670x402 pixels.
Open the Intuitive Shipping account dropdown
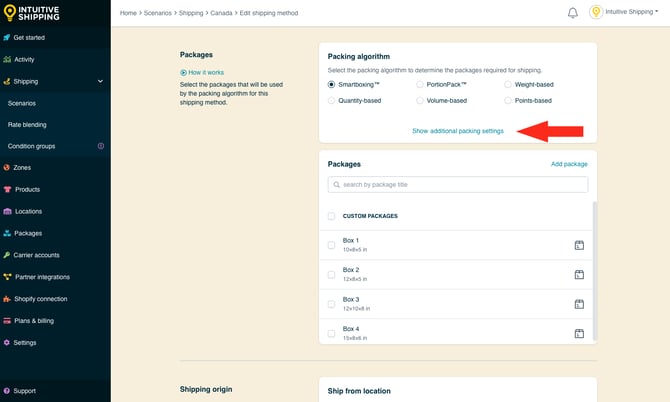(x=632, y=12)
